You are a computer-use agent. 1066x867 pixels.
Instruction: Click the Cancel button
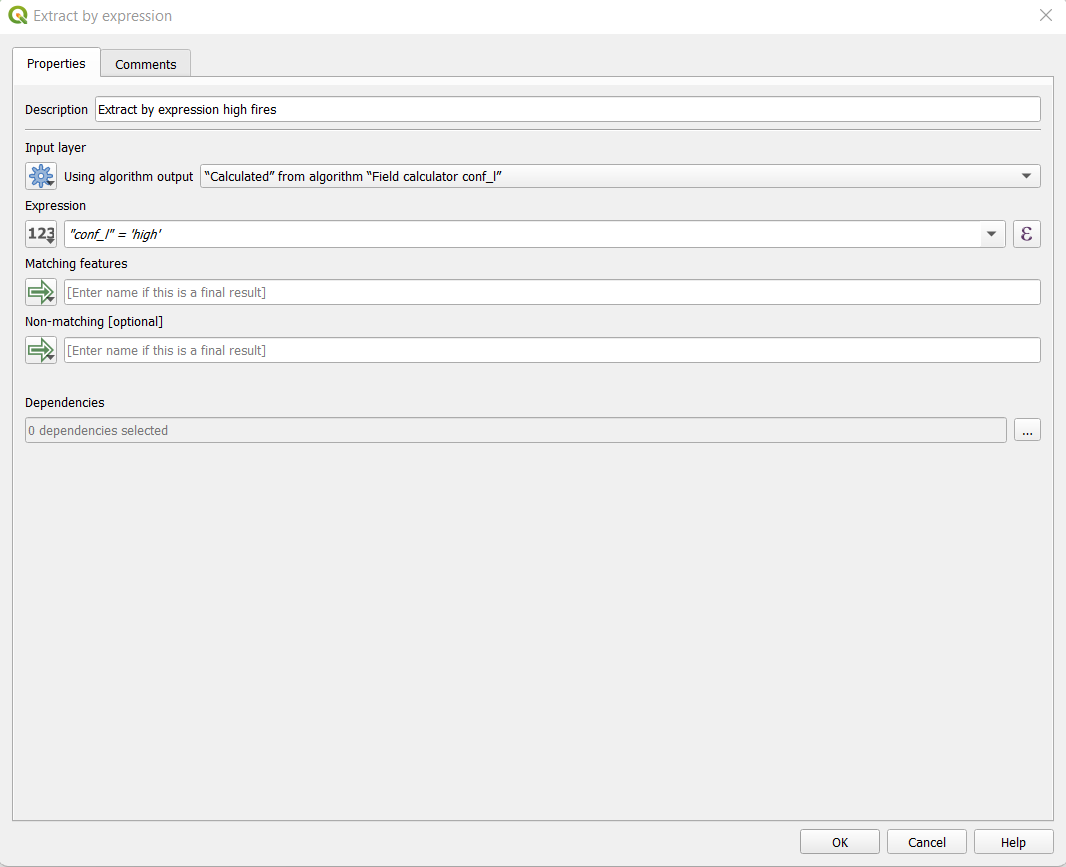coord(926,842)
